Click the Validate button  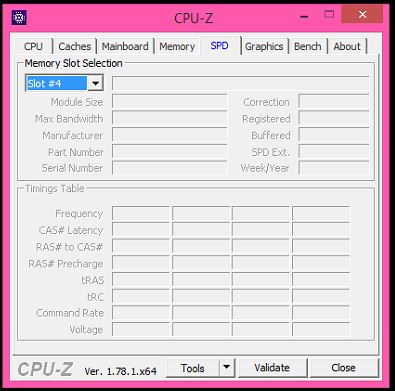[272, 368]
